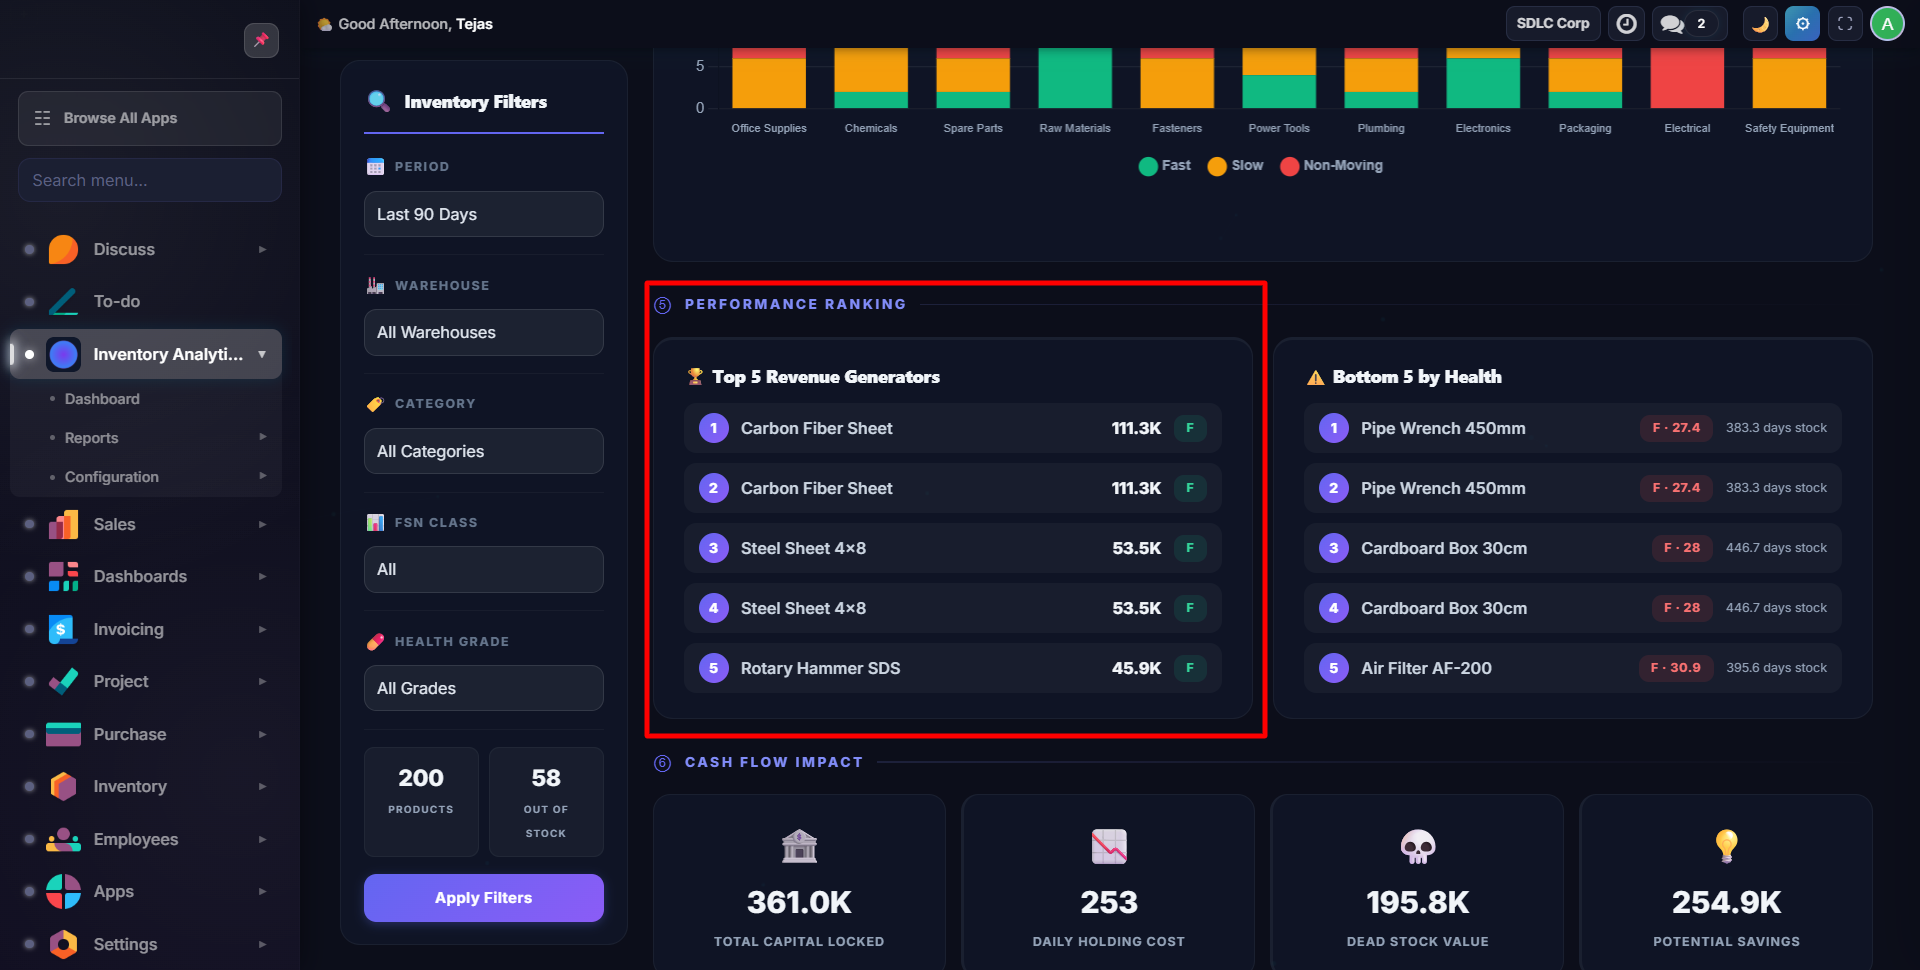
Task: Expand the Reports submenu item
Action: point(92,438)
